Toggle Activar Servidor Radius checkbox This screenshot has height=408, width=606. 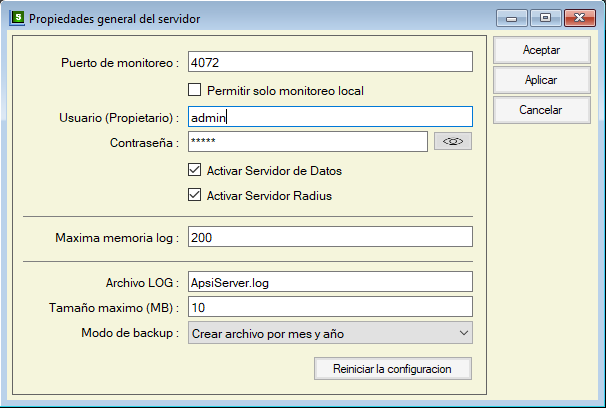coord(195,195)
